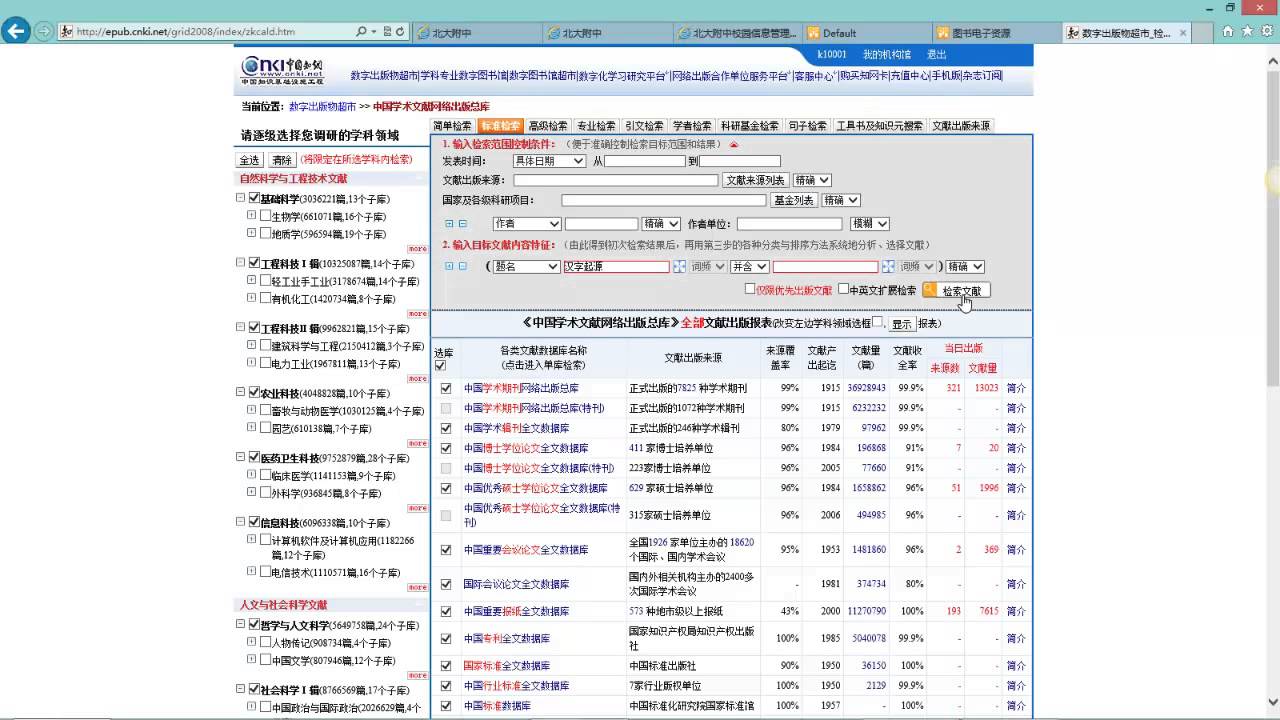
Task: Switch to the 高级检索 tab
Action: tap(548, 126)
